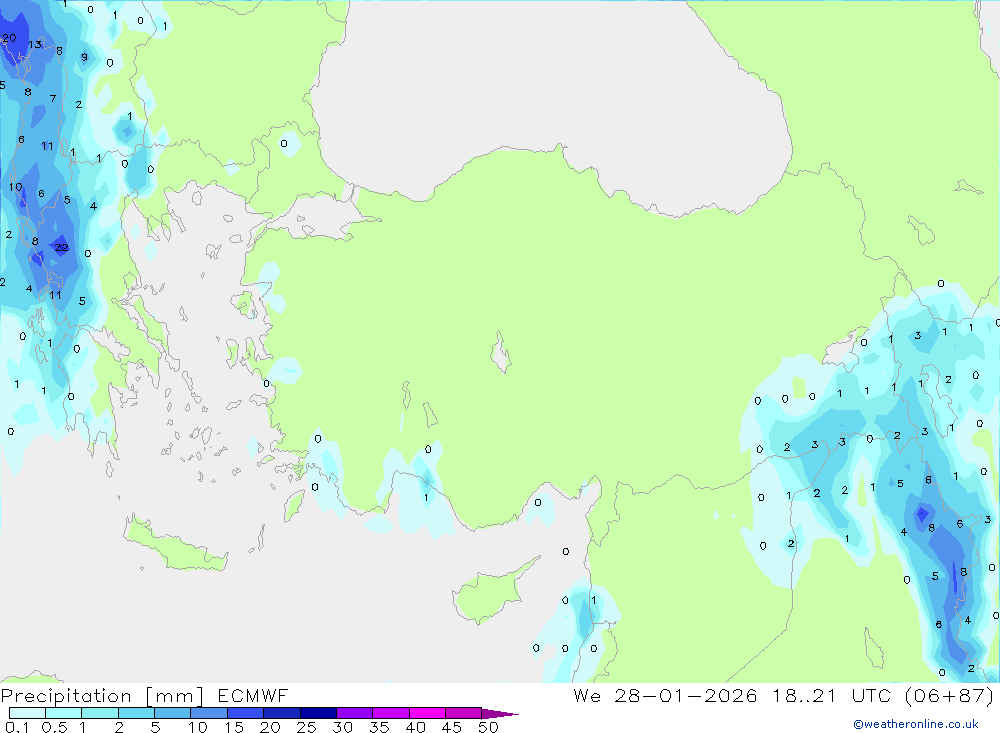Screen dimensions: 1000x733
Task: Click the '18..21 UTC' time range text
Action: click(834, 695)
